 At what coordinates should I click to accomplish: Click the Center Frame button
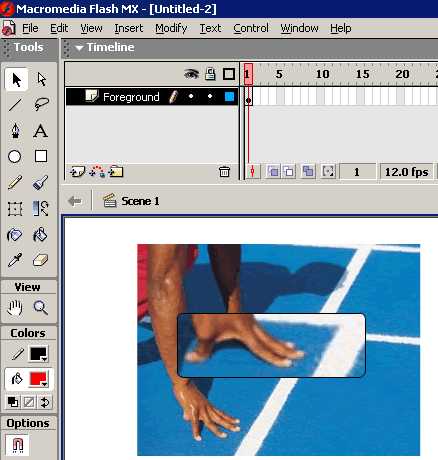tap(252, 172)
